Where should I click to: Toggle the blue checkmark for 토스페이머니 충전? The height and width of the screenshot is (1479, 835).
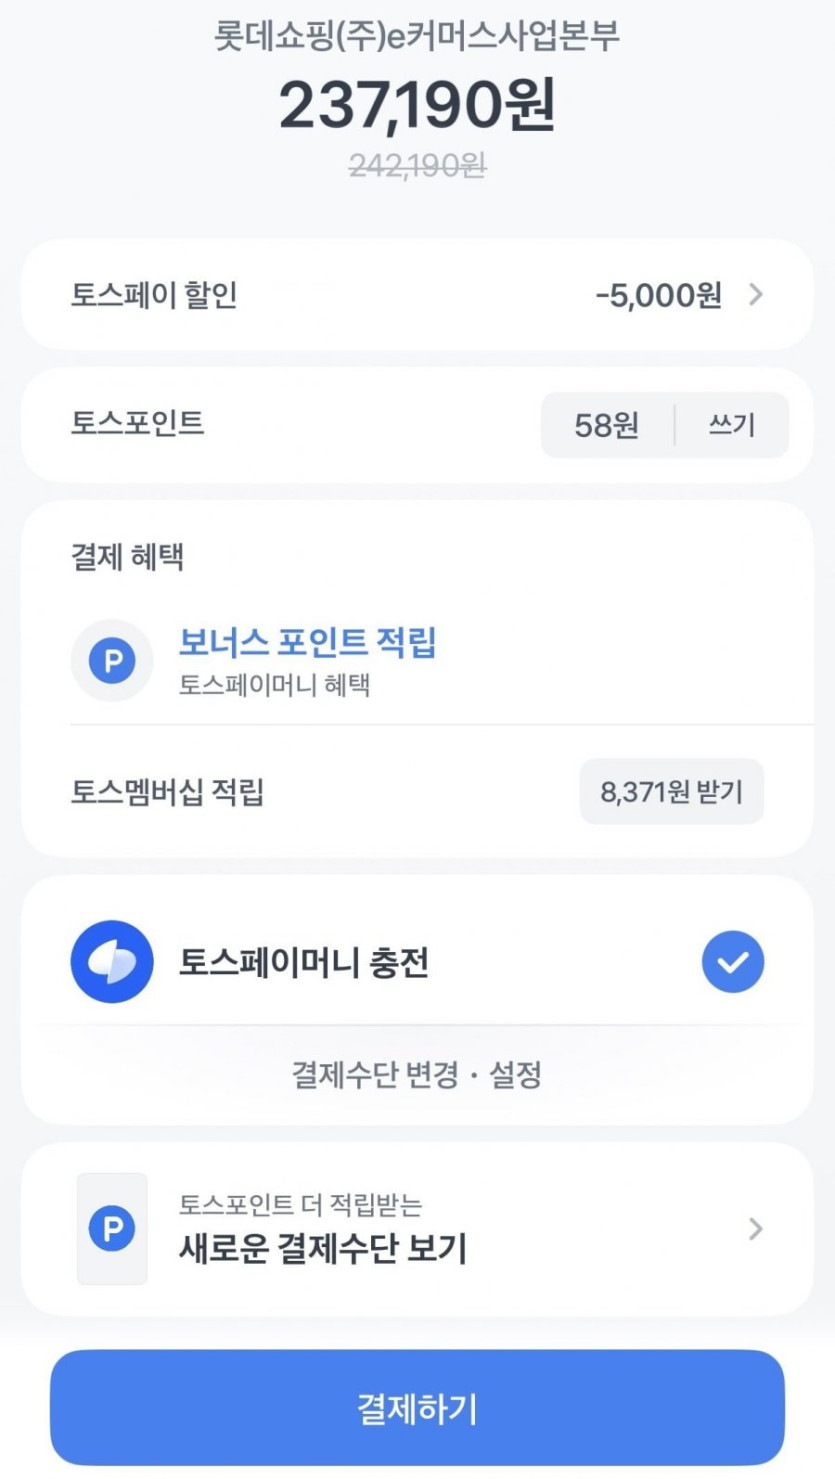point(732,962)
